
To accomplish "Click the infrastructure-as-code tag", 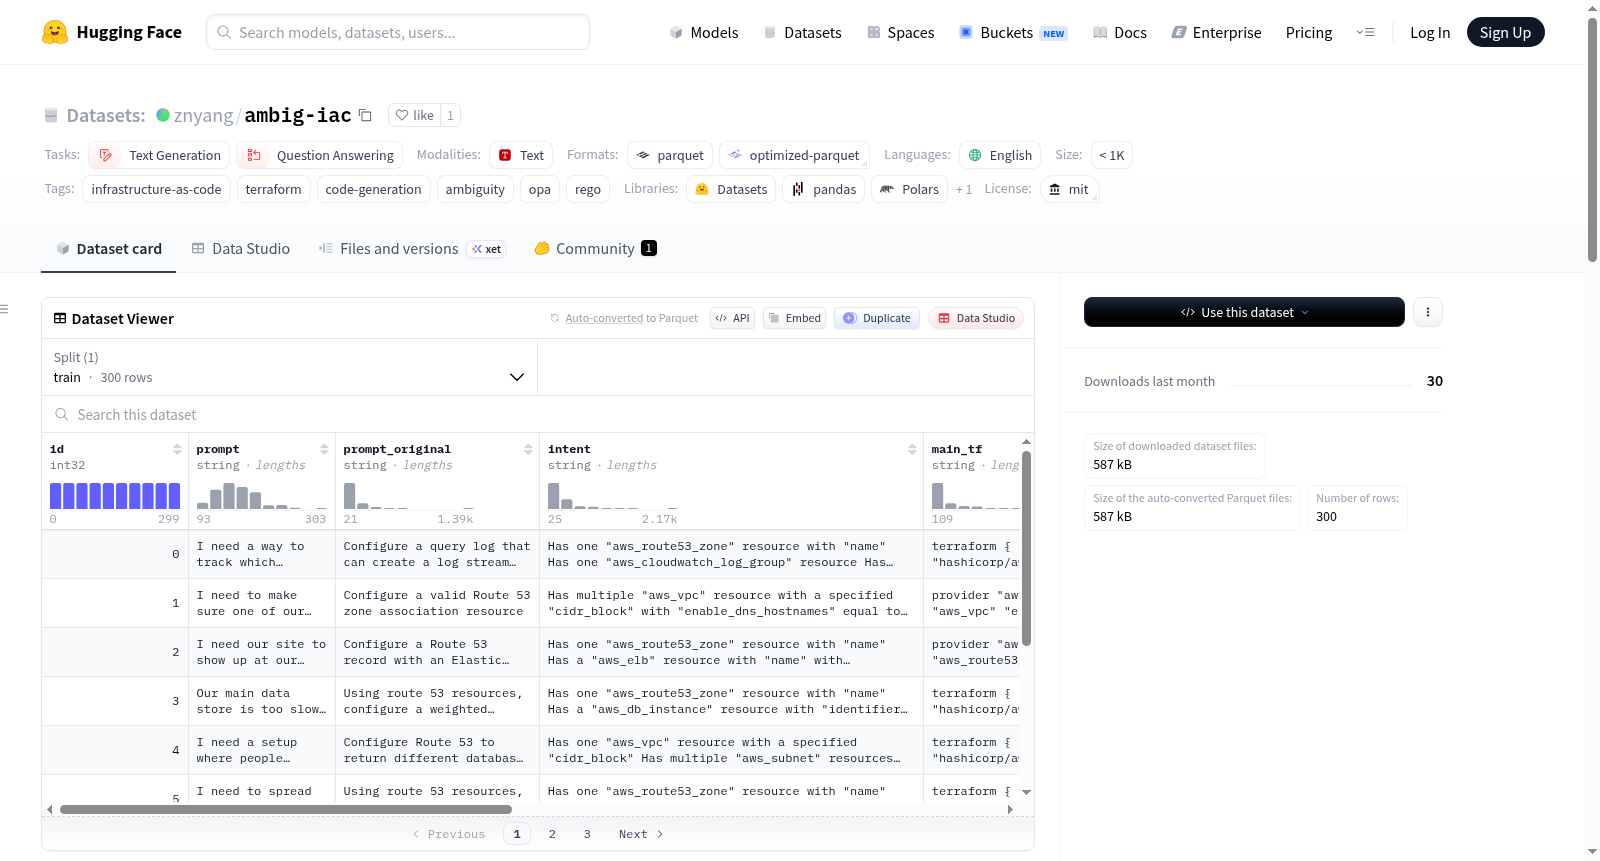I will pyautogui.click(x=157, y=189).
